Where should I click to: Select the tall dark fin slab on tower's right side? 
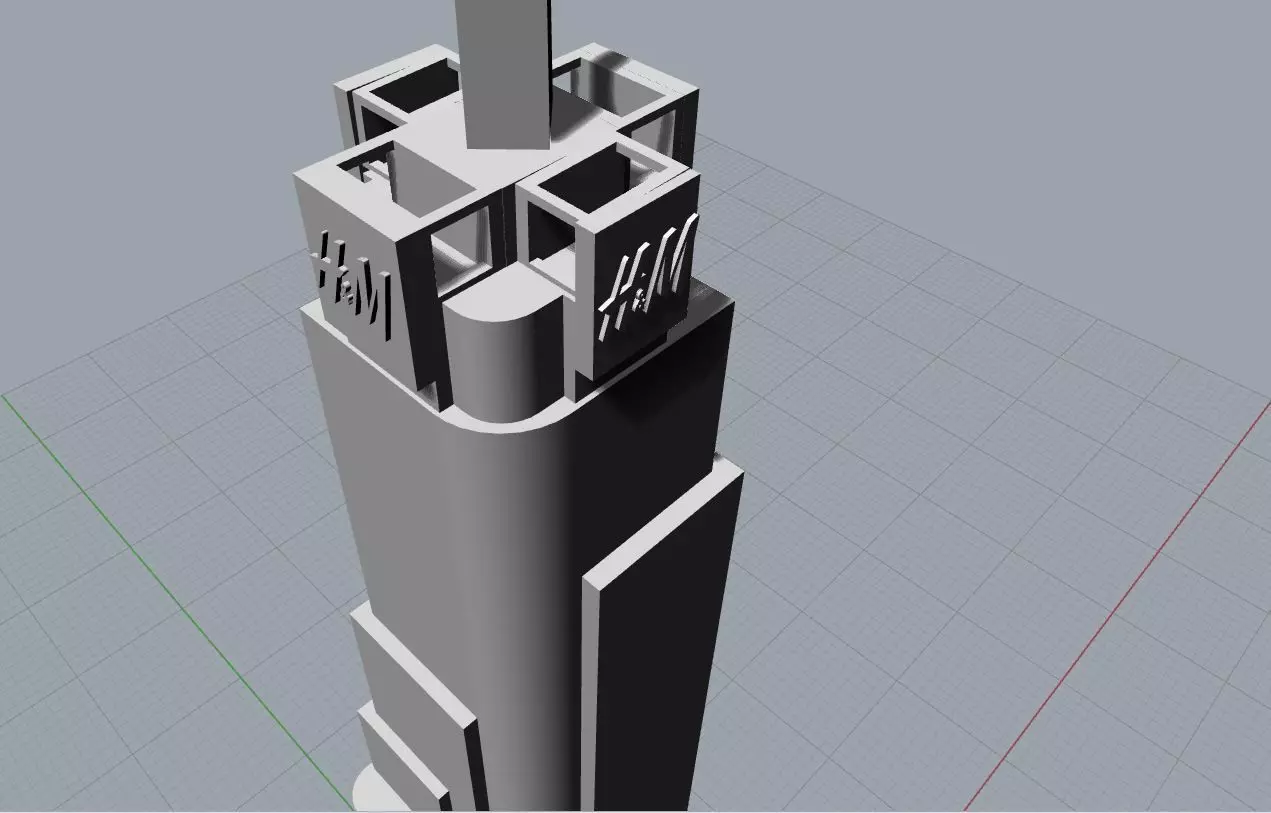(x=661, y=635)
